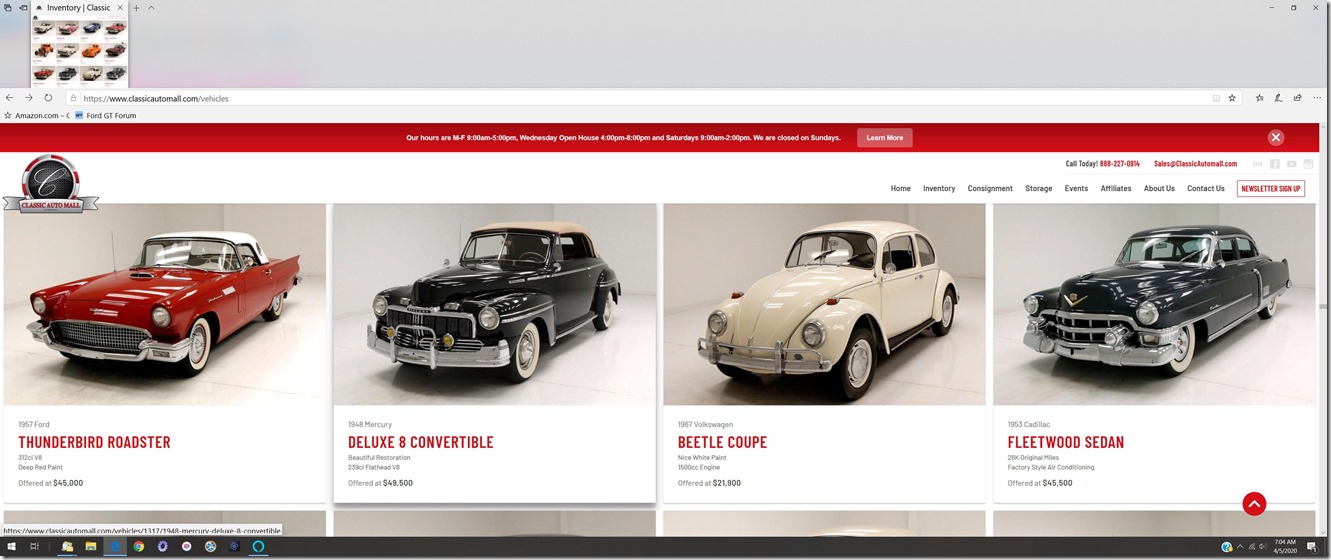
Task: Open the Affiliates menu item
Action: click(1116, 188)
